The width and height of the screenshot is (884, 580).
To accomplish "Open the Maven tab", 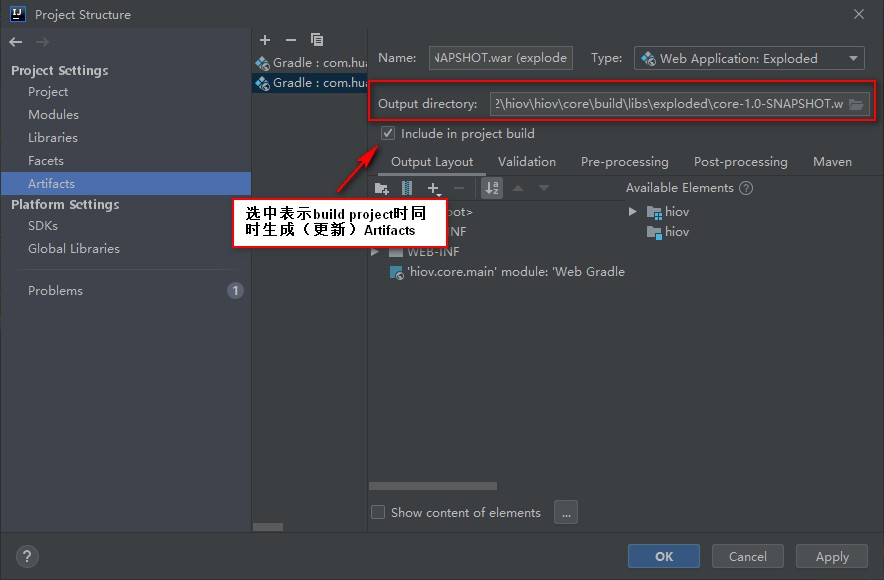I will (x=831, y=161).
